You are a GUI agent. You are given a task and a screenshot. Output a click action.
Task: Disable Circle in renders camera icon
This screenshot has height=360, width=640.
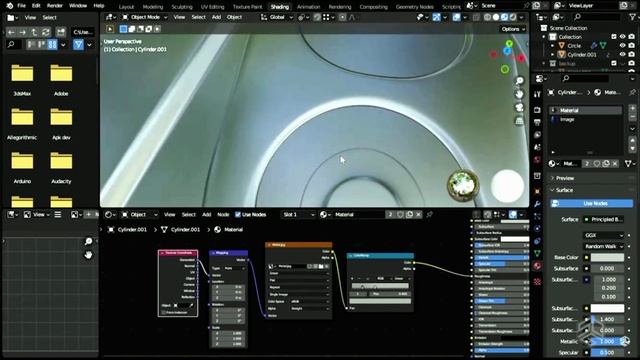click(x=631, y=46)
